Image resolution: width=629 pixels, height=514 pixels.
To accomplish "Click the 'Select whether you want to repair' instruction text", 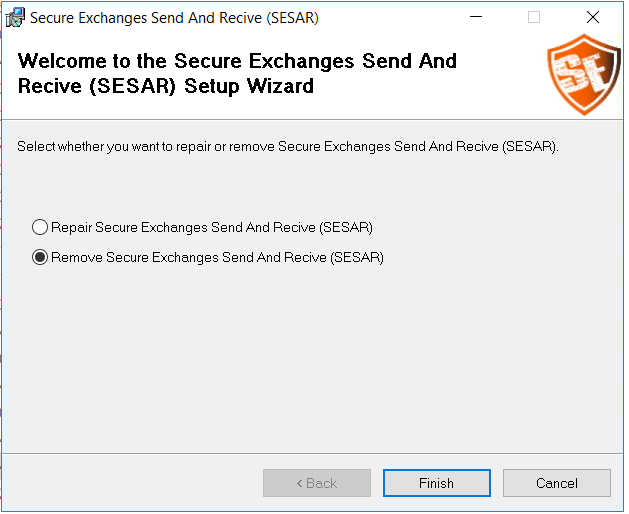I will 287,146.
